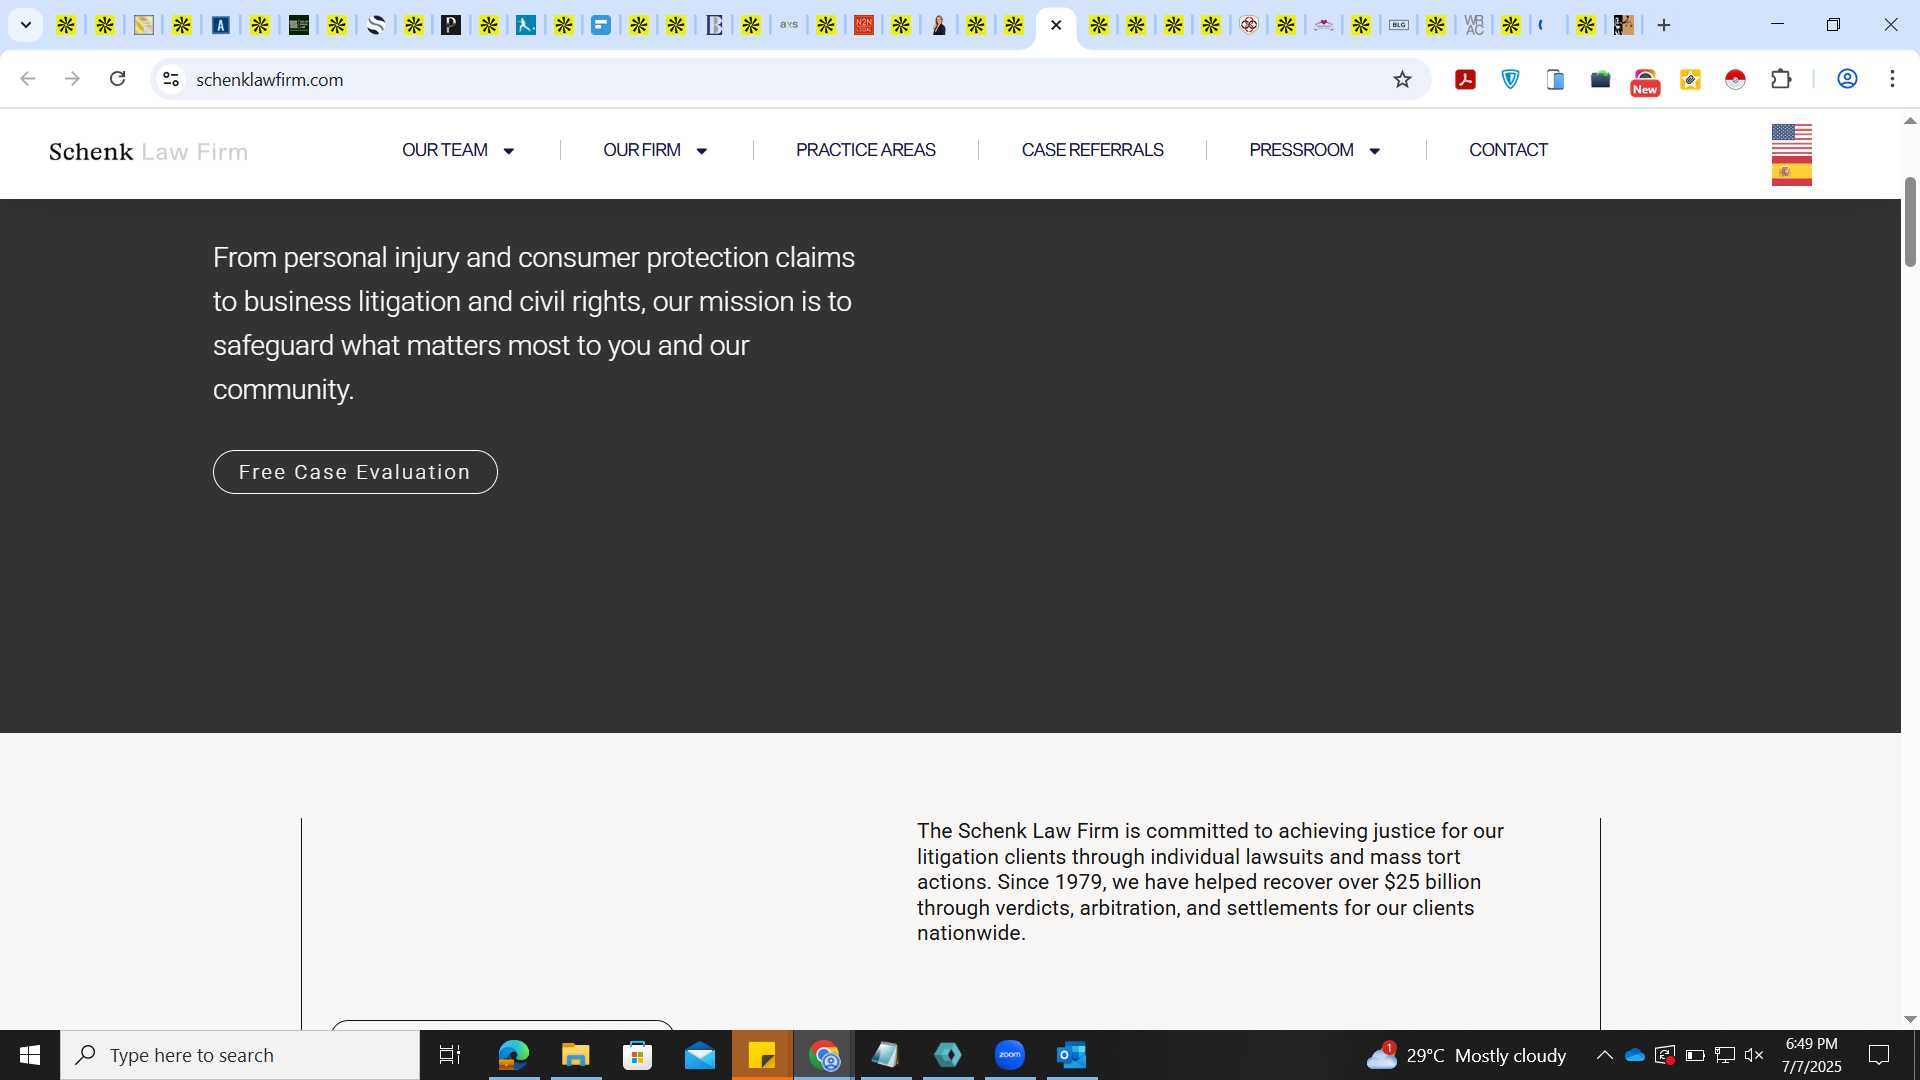Switch to the tab with BLG favicon

coord(1399,25)
